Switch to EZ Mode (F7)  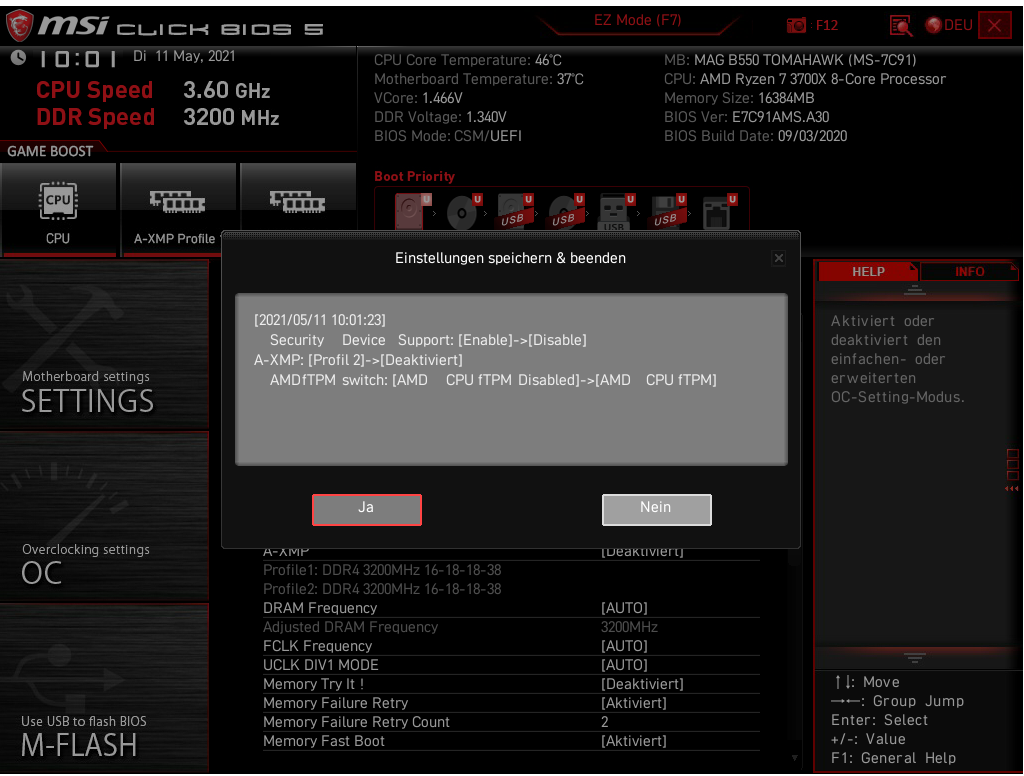637,21
